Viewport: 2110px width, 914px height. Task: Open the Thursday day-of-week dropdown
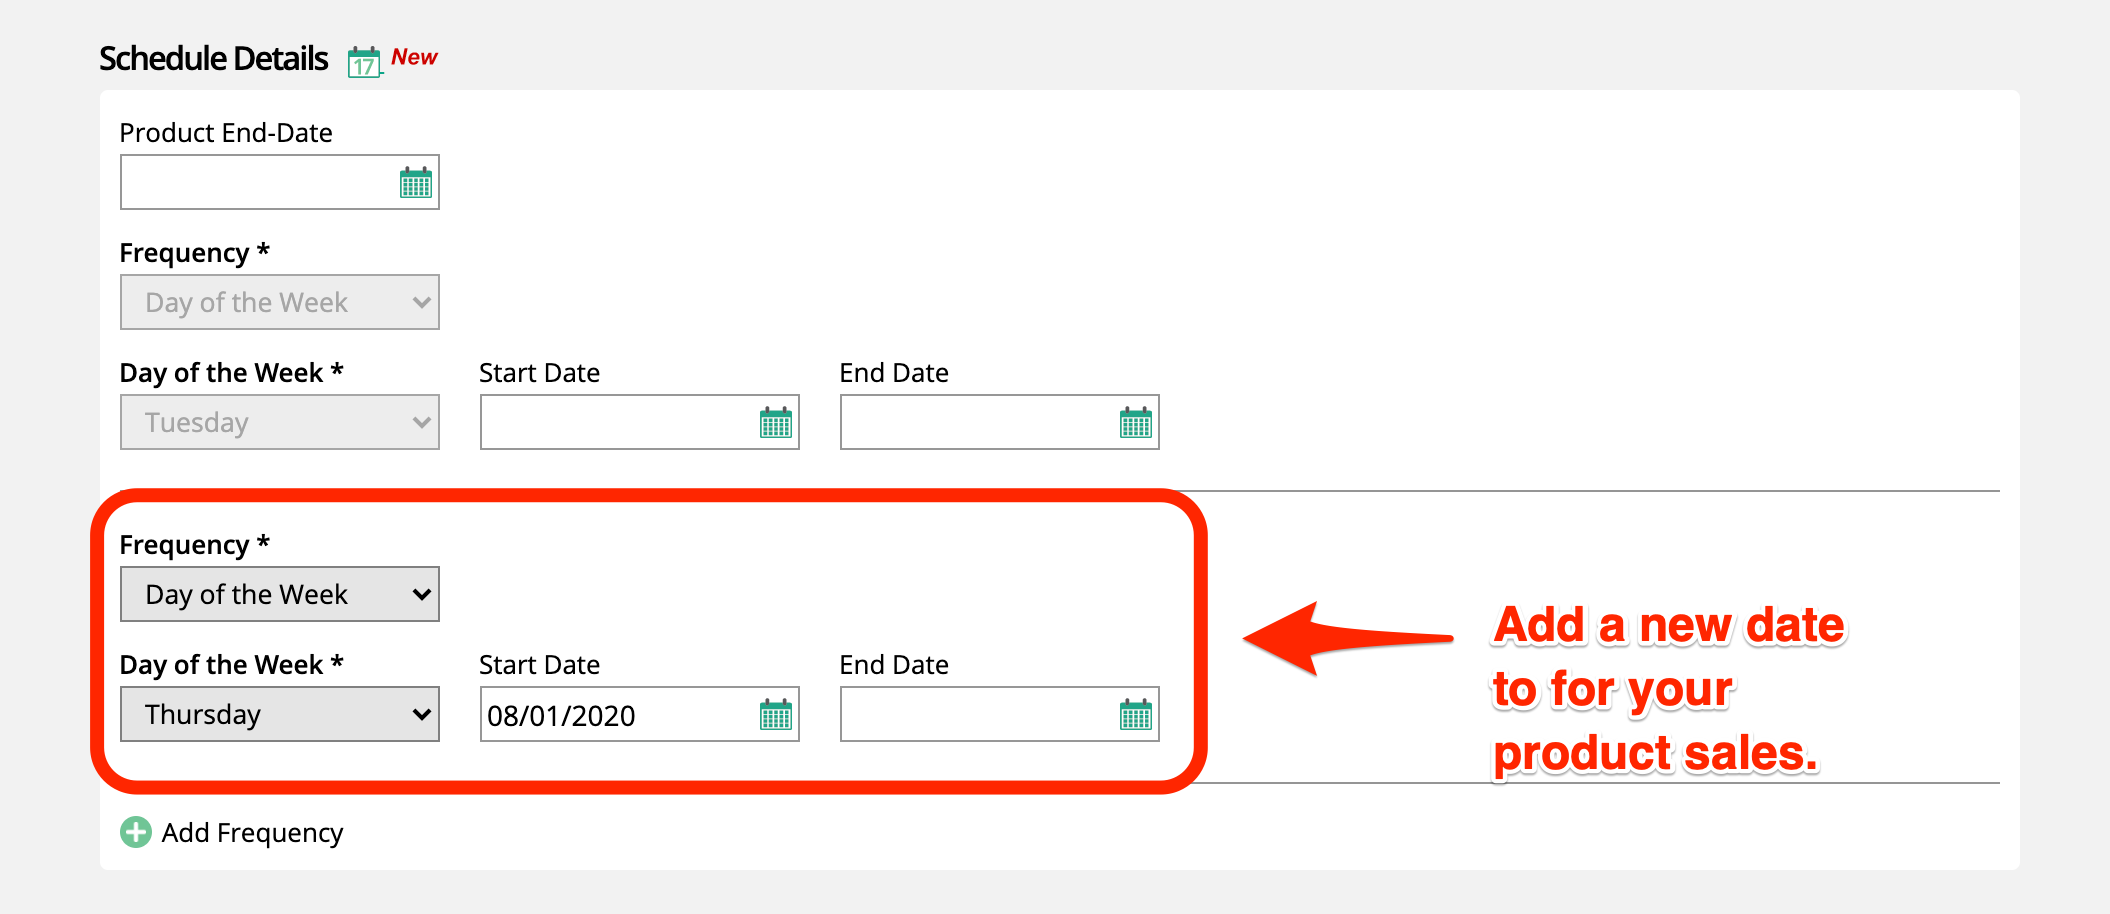pyautogui.click(x=280, y=714)
